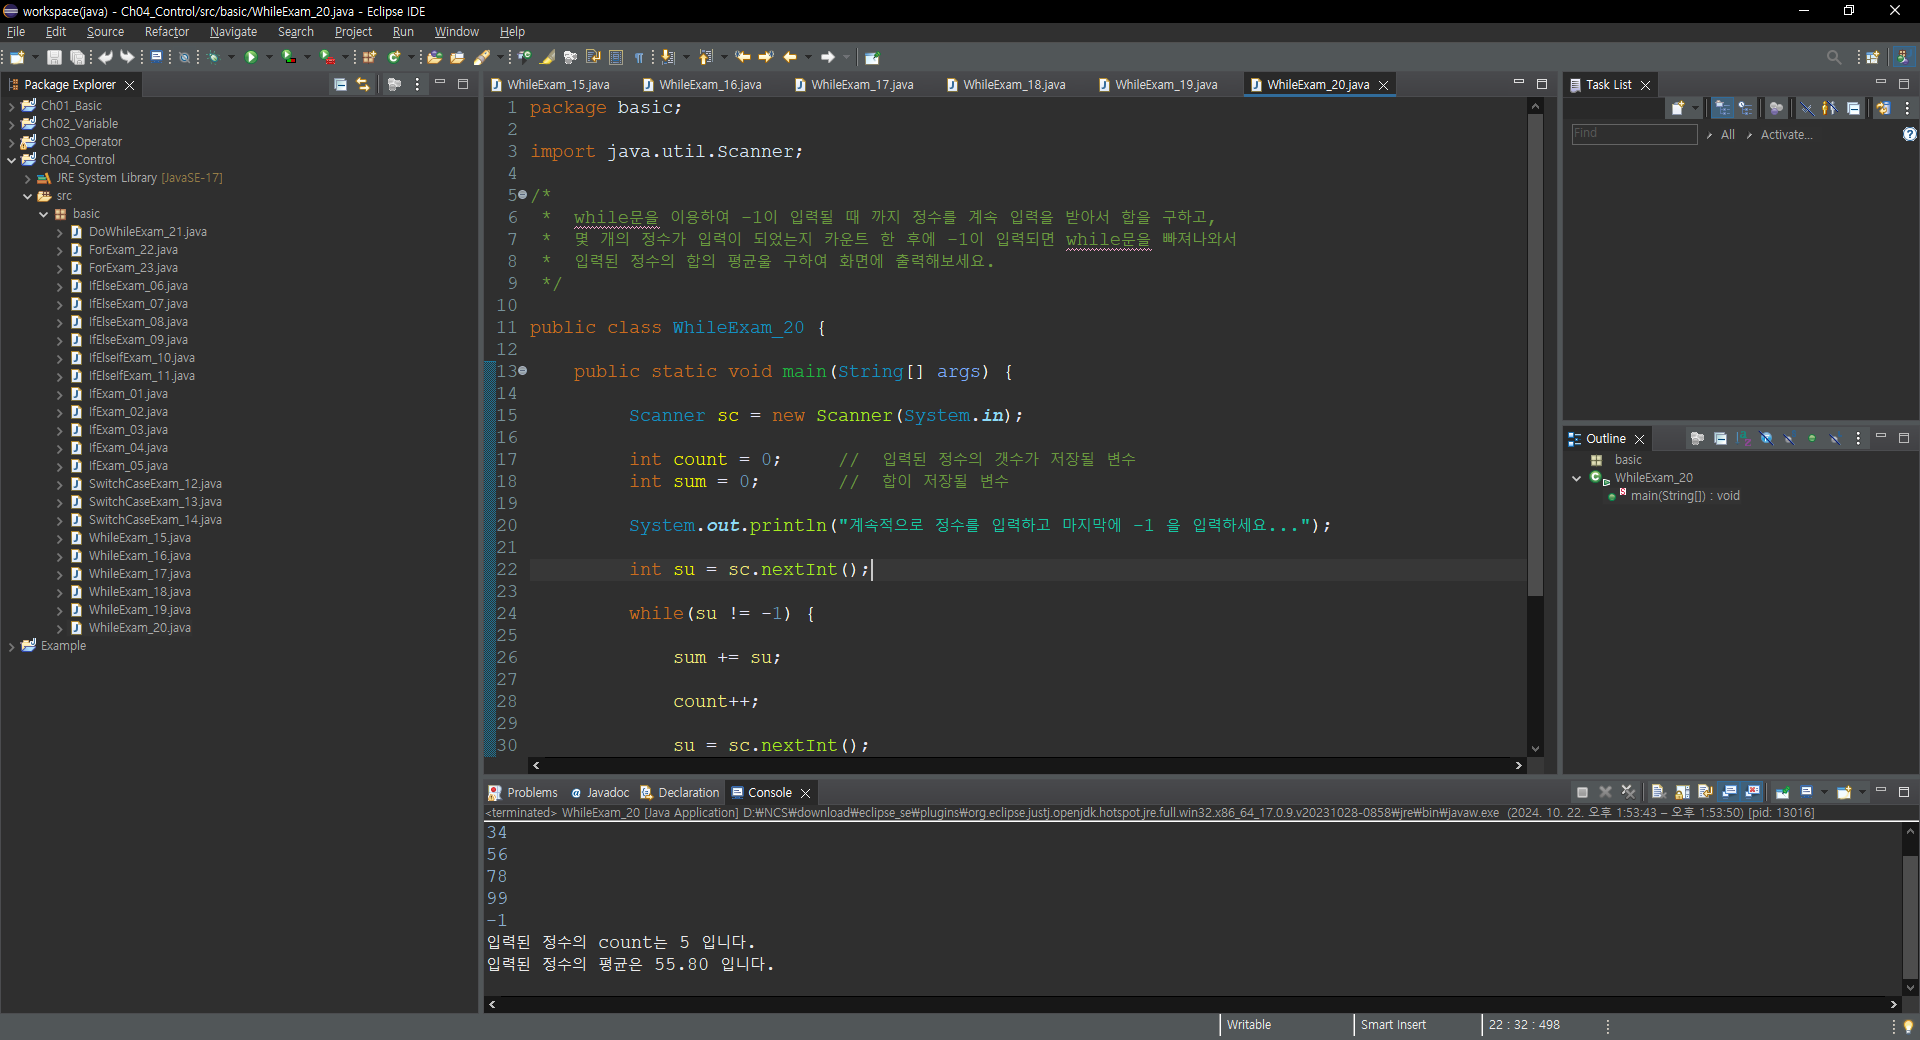Open the Refactor menu

tap(166, 32)
